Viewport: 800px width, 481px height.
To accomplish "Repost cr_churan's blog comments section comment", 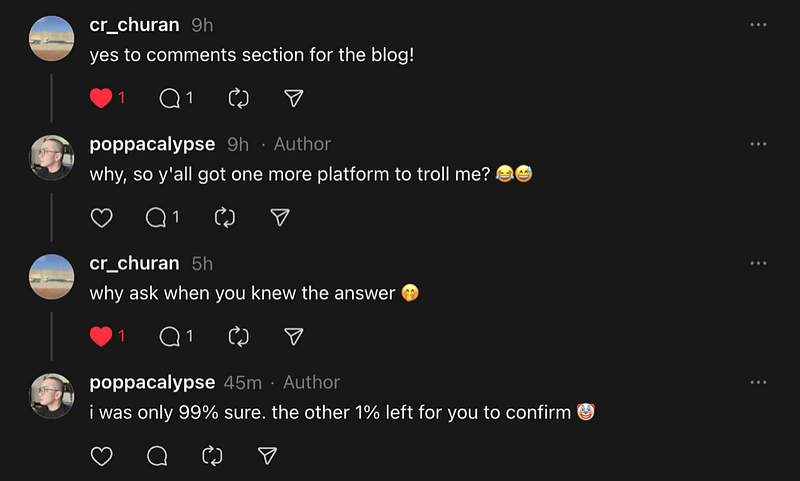I will [x=238, y=98].
